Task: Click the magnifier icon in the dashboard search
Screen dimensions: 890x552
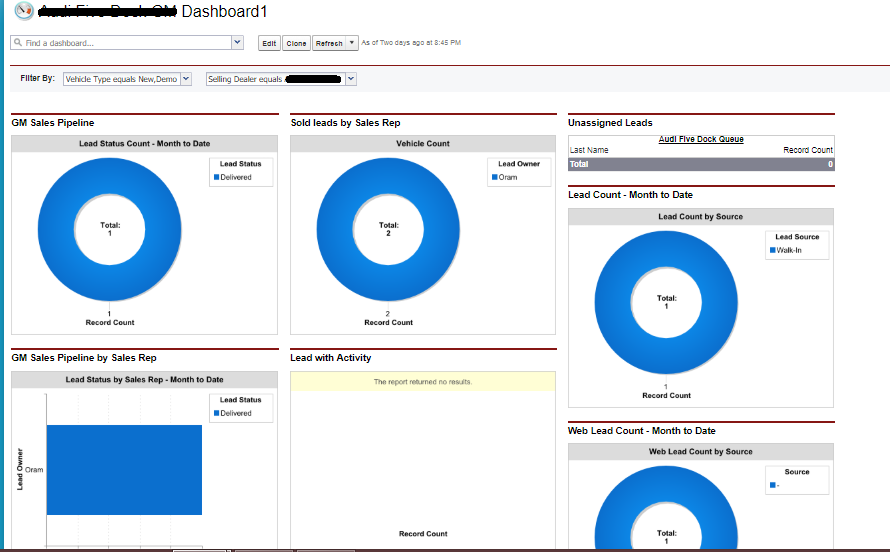Action: pos(18,43)
